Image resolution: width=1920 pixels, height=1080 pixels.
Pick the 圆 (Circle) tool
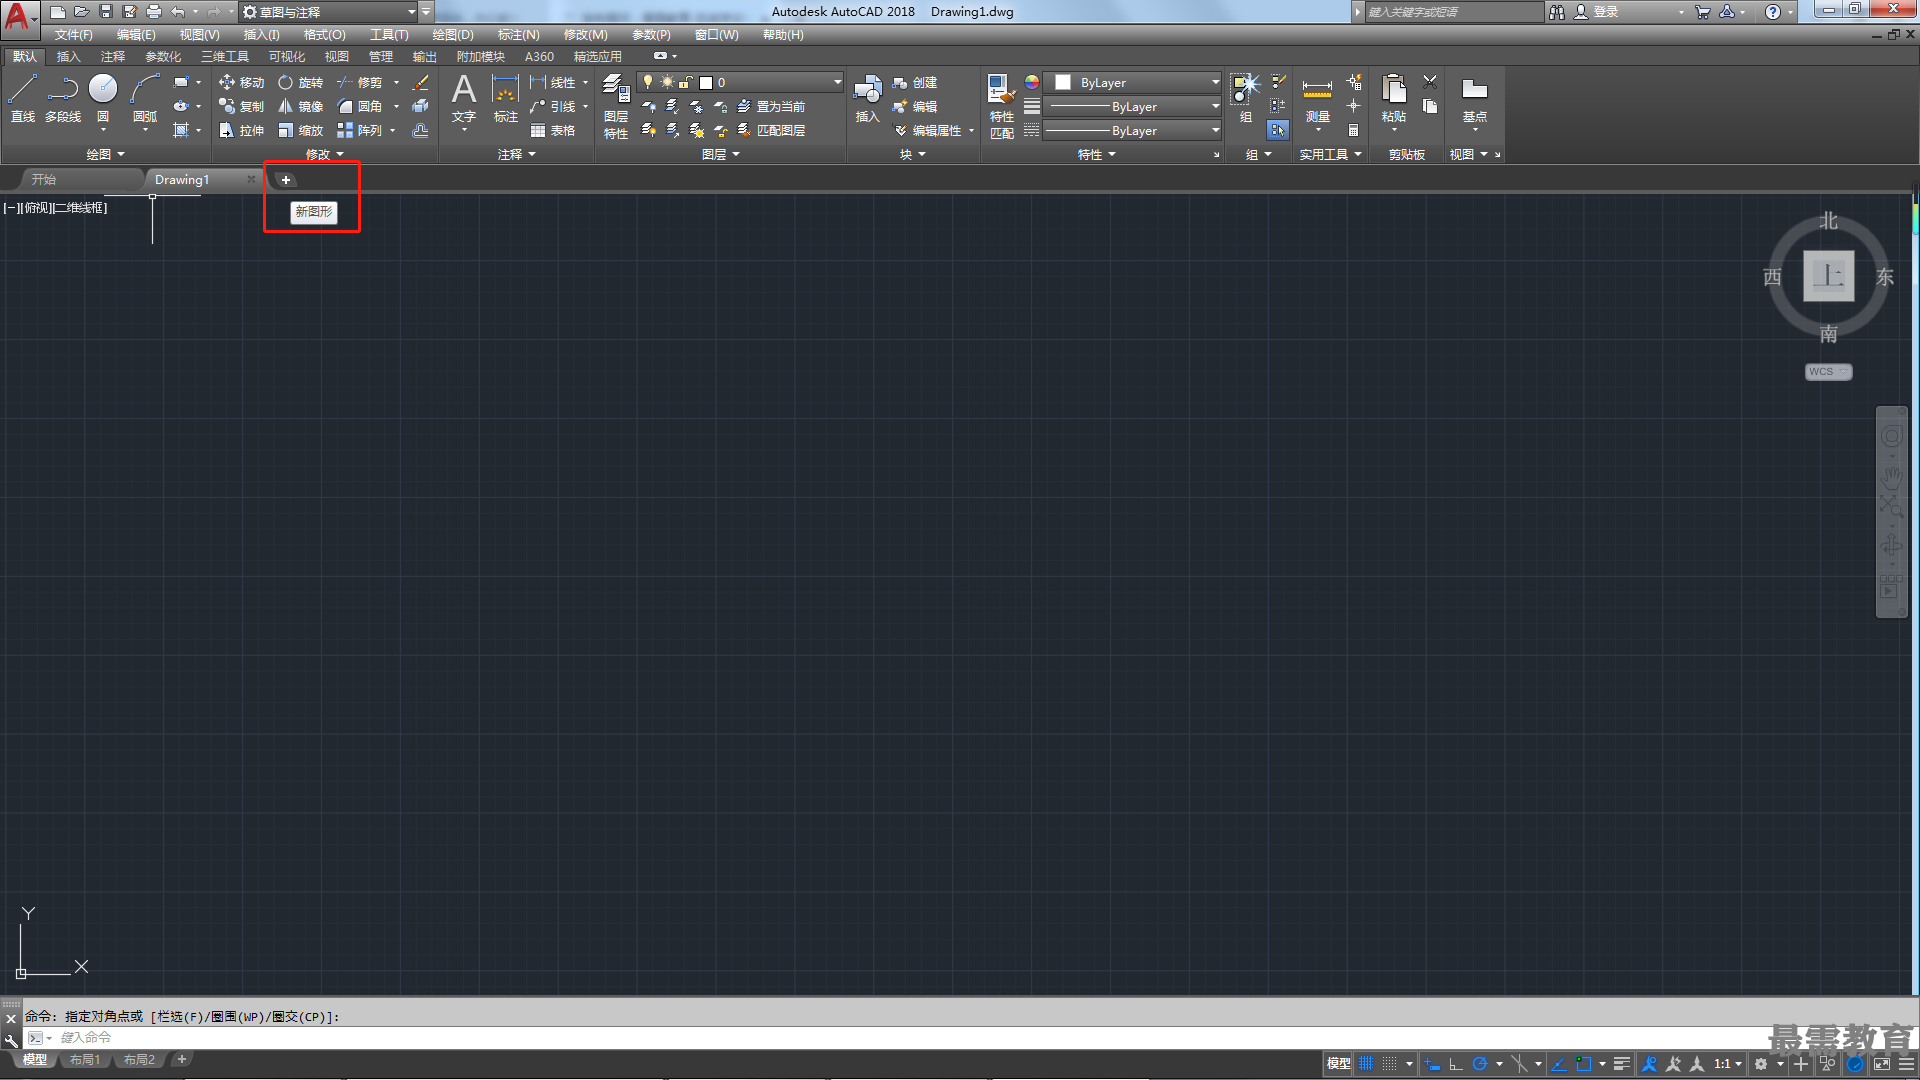coord(103,98)
